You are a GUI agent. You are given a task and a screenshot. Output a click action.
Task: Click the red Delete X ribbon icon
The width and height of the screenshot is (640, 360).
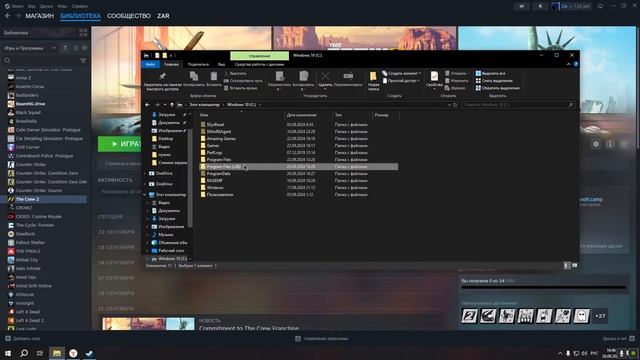pyautogui.click(x=325, y=76)
